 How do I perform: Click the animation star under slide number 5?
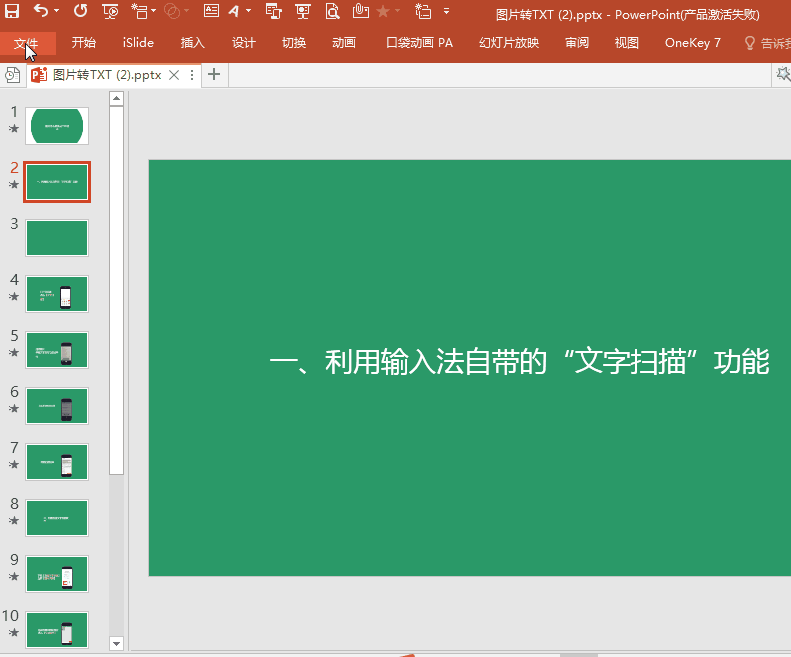[14, 352]
